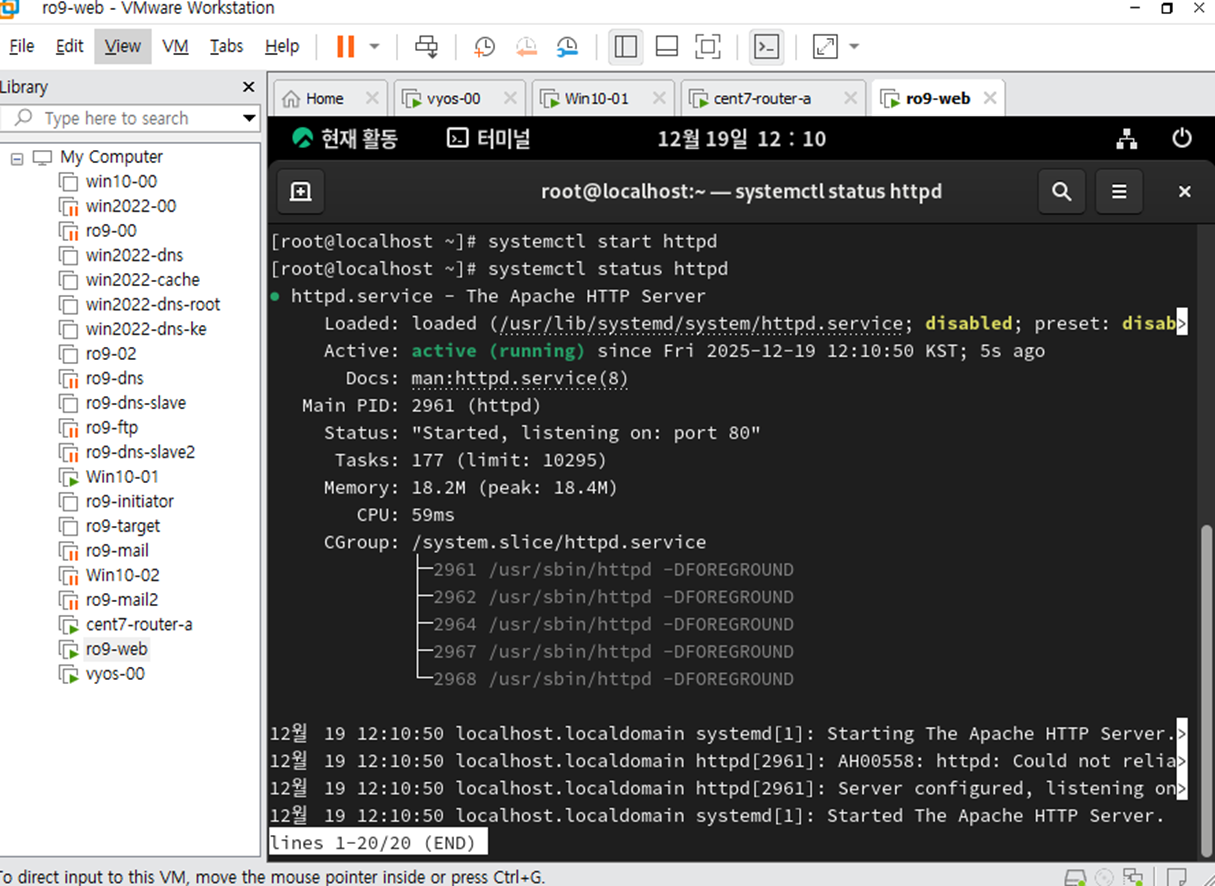This screenshot has width=1215, height=886.
Task: Toggle the thumbnail bar view icon
Action: click(x=667, y=46)
